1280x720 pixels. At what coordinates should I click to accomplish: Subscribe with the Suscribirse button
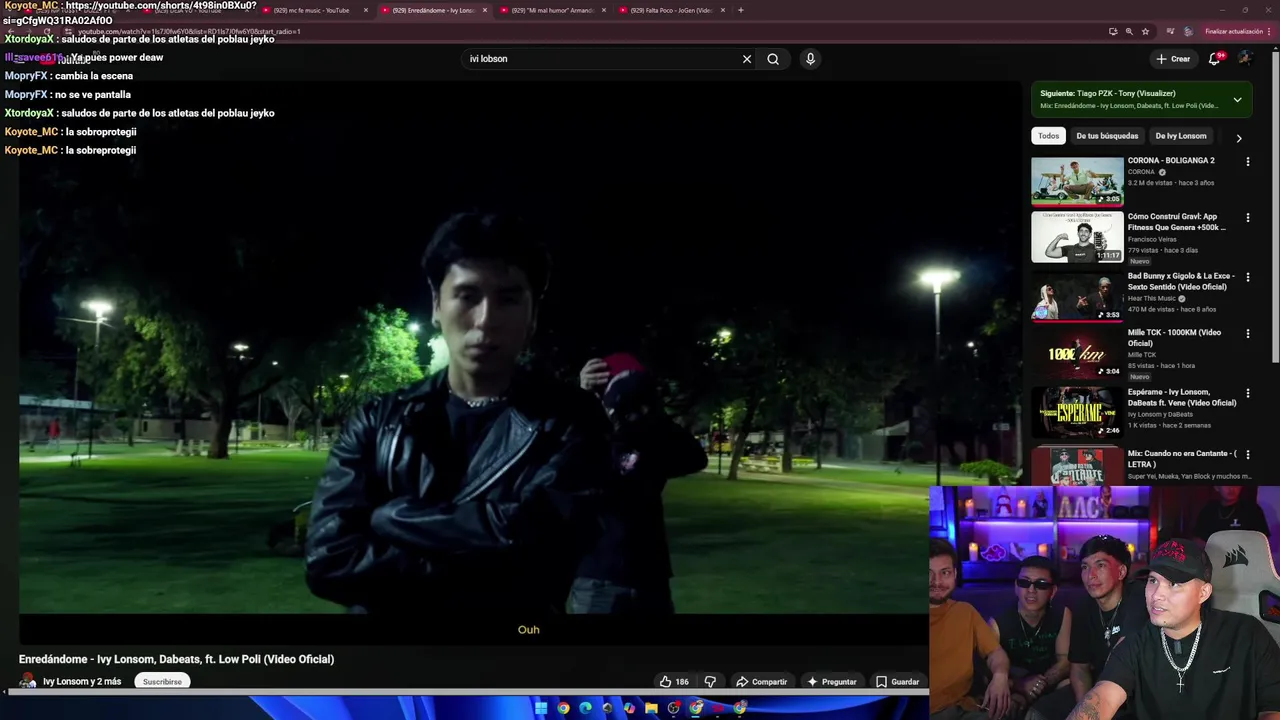tap(162, 682)
